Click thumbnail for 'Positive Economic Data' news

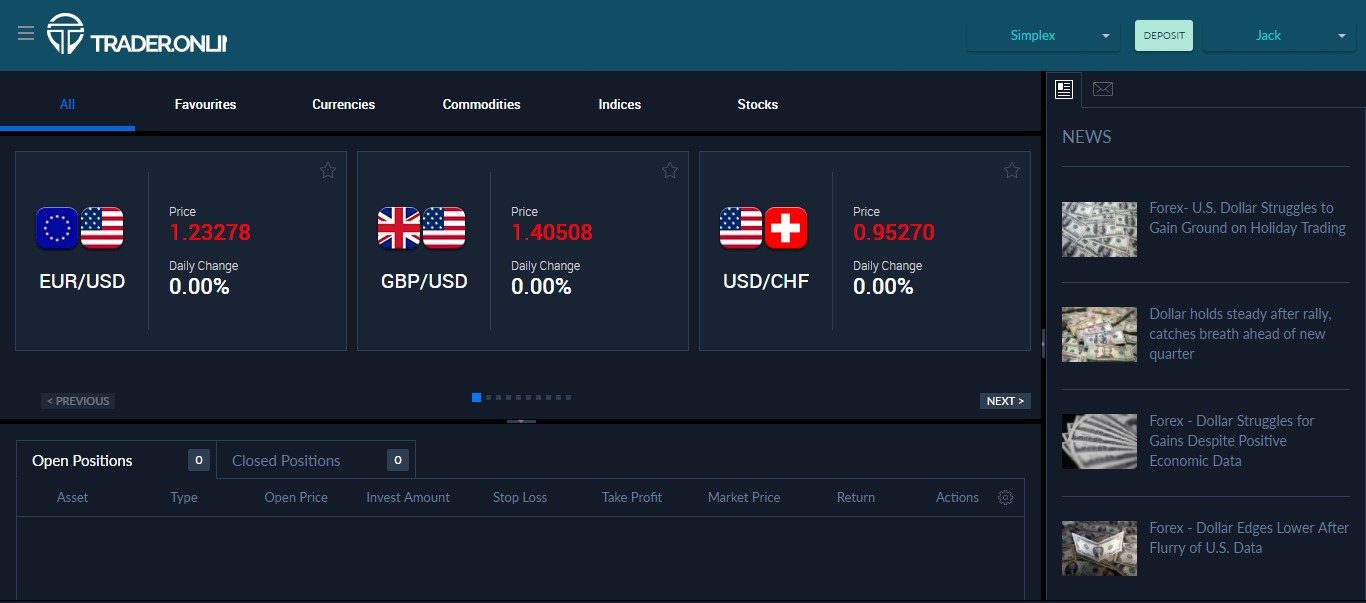(1099, 441)
